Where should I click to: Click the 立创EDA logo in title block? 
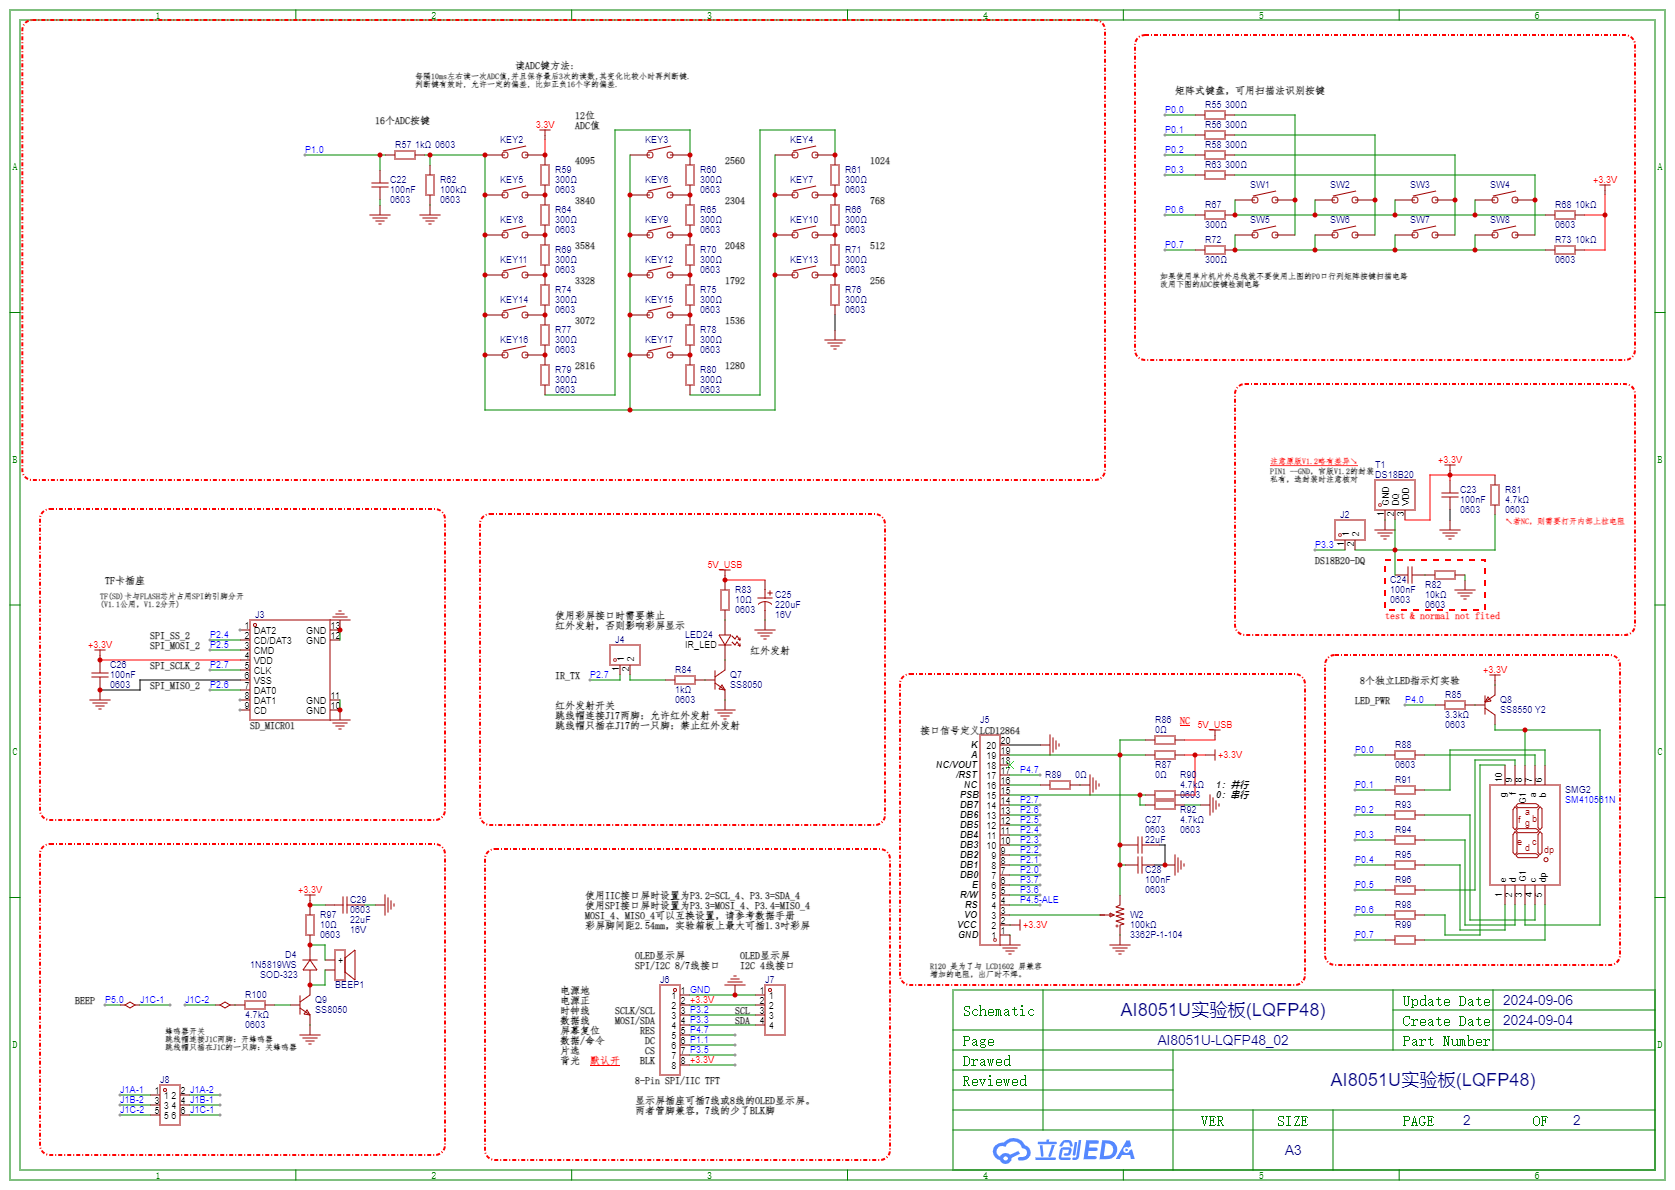point(1063,1150)
